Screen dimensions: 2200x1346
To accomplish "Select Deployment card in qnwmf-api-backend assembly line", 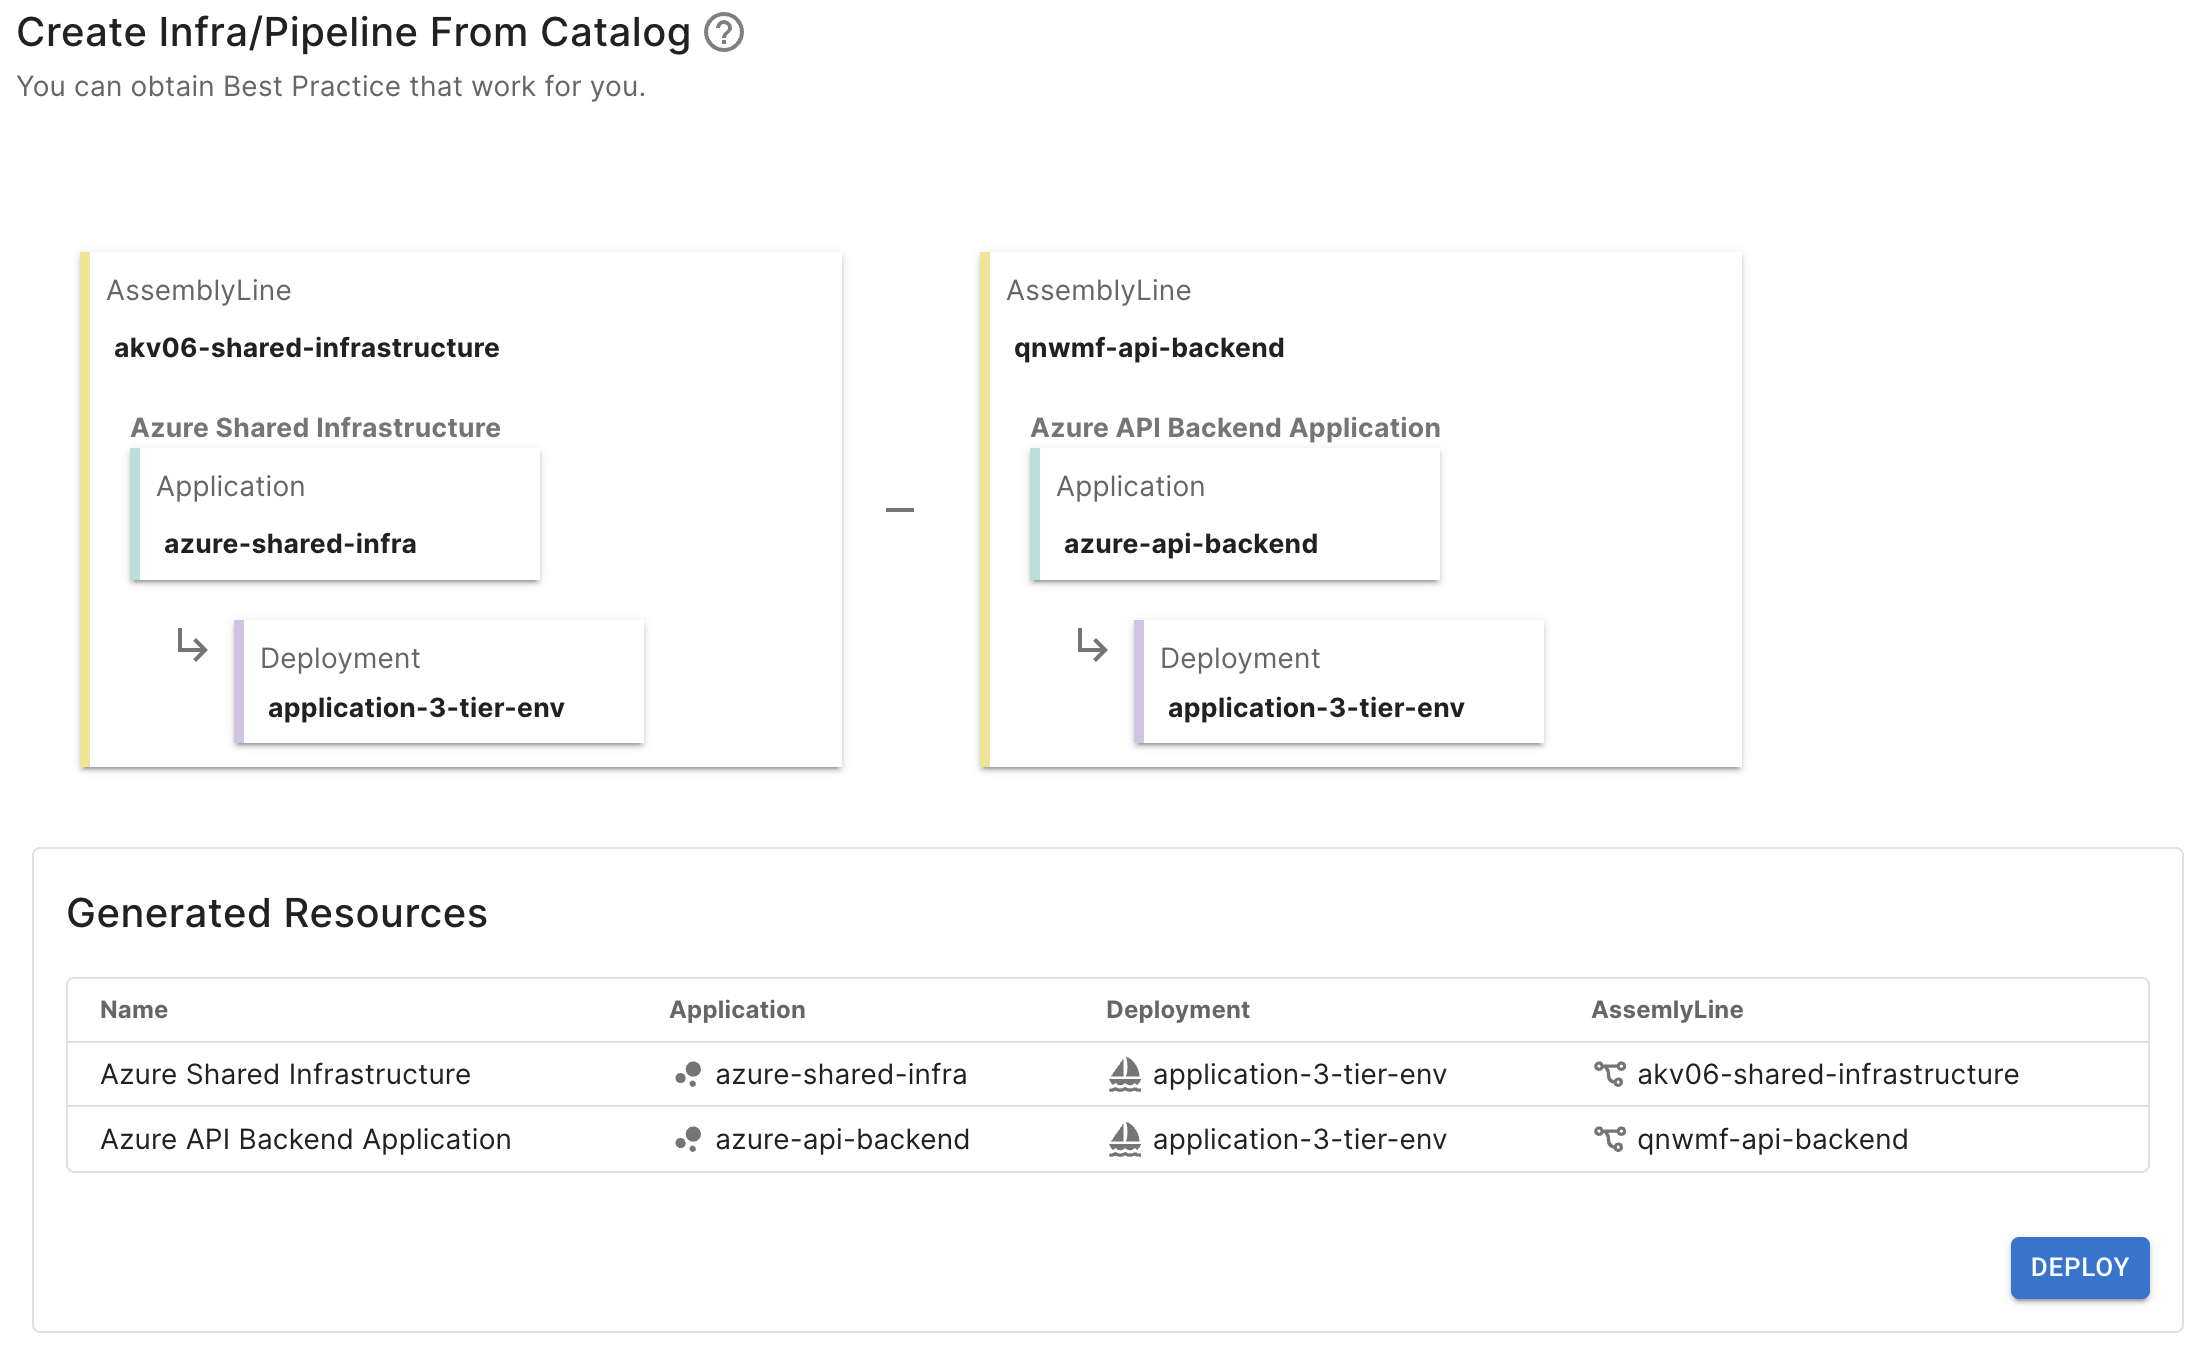I will (x=1340, y=682).
